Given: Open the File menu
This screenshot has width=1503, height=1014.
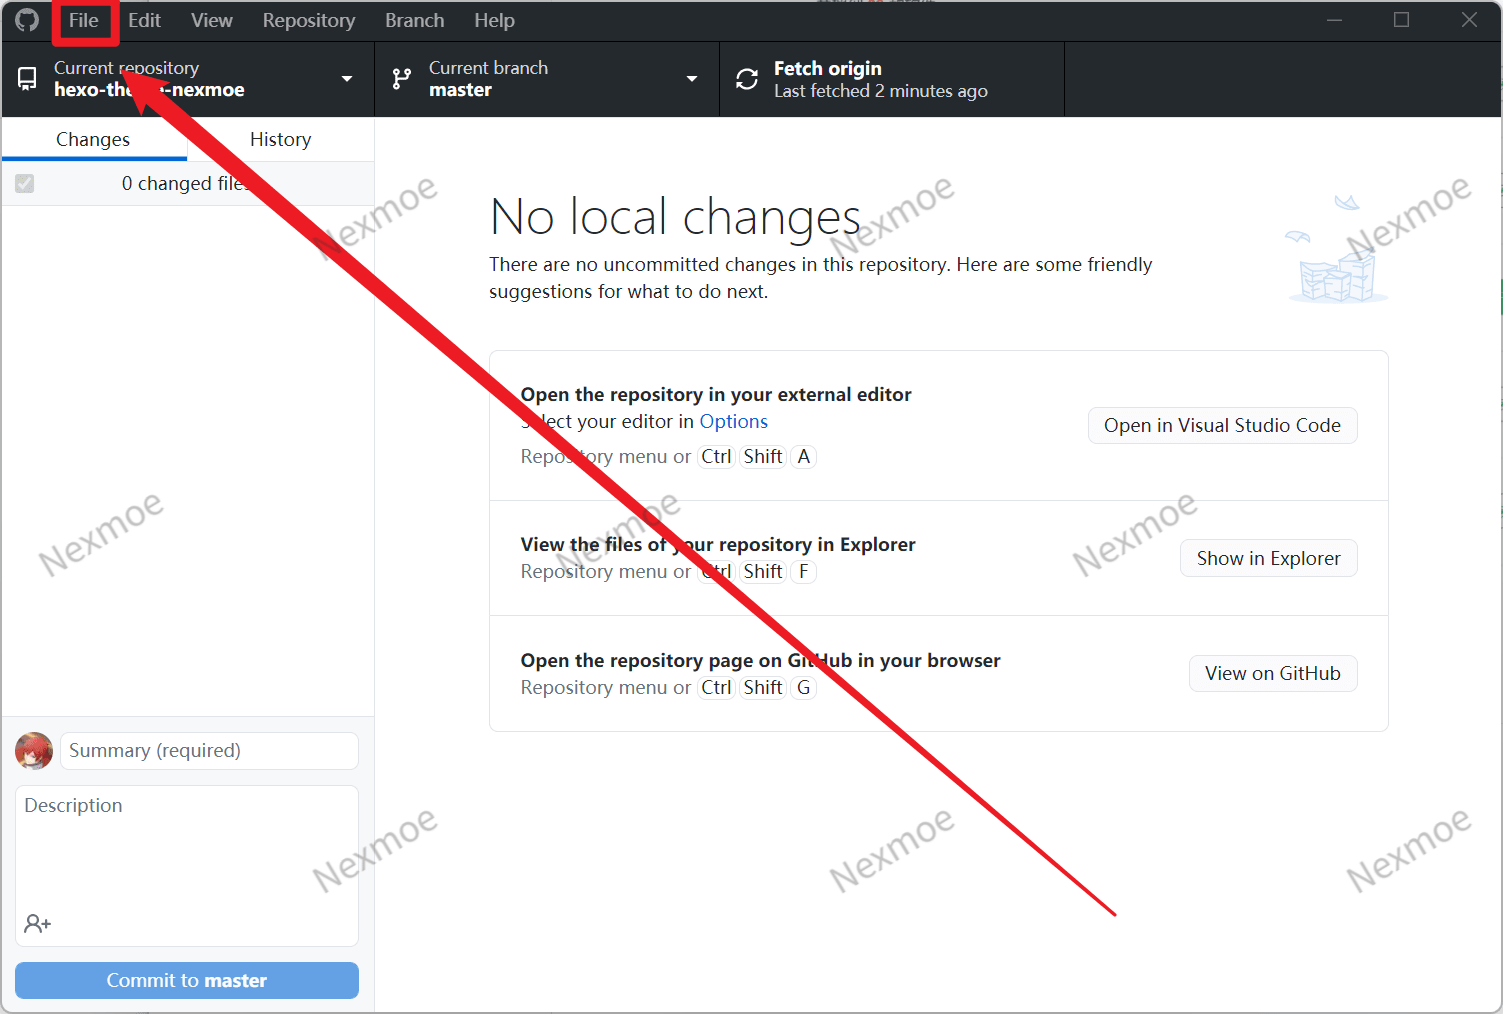Looking at the screenshot, I should (84, 21).
